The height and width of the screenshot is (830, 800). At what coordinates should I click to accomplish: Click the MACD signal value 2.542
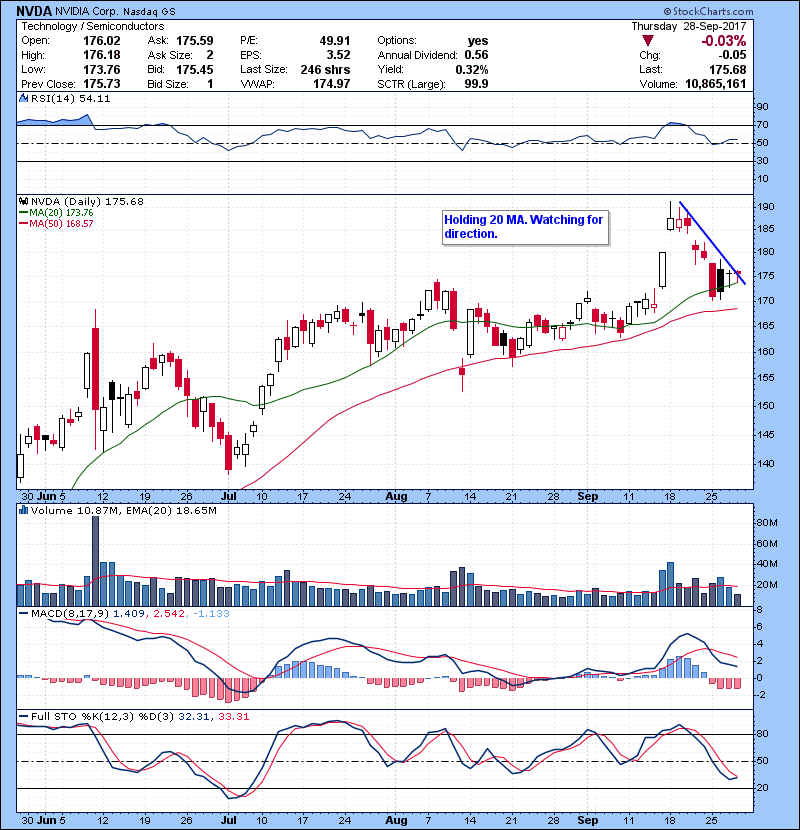169,614
